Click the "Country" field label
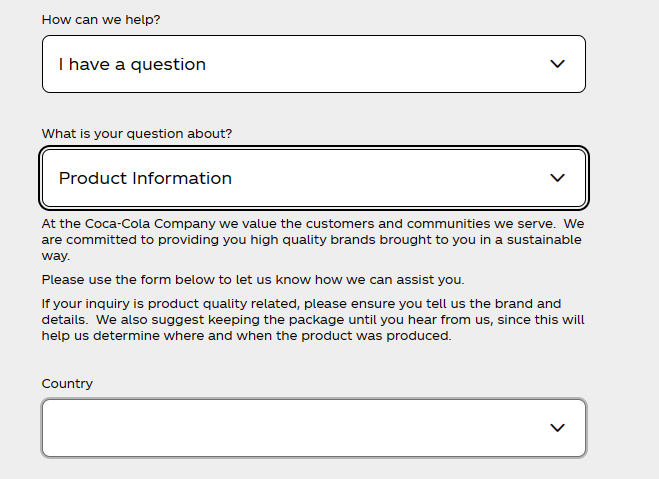The image size is (659, 479). 67,384
